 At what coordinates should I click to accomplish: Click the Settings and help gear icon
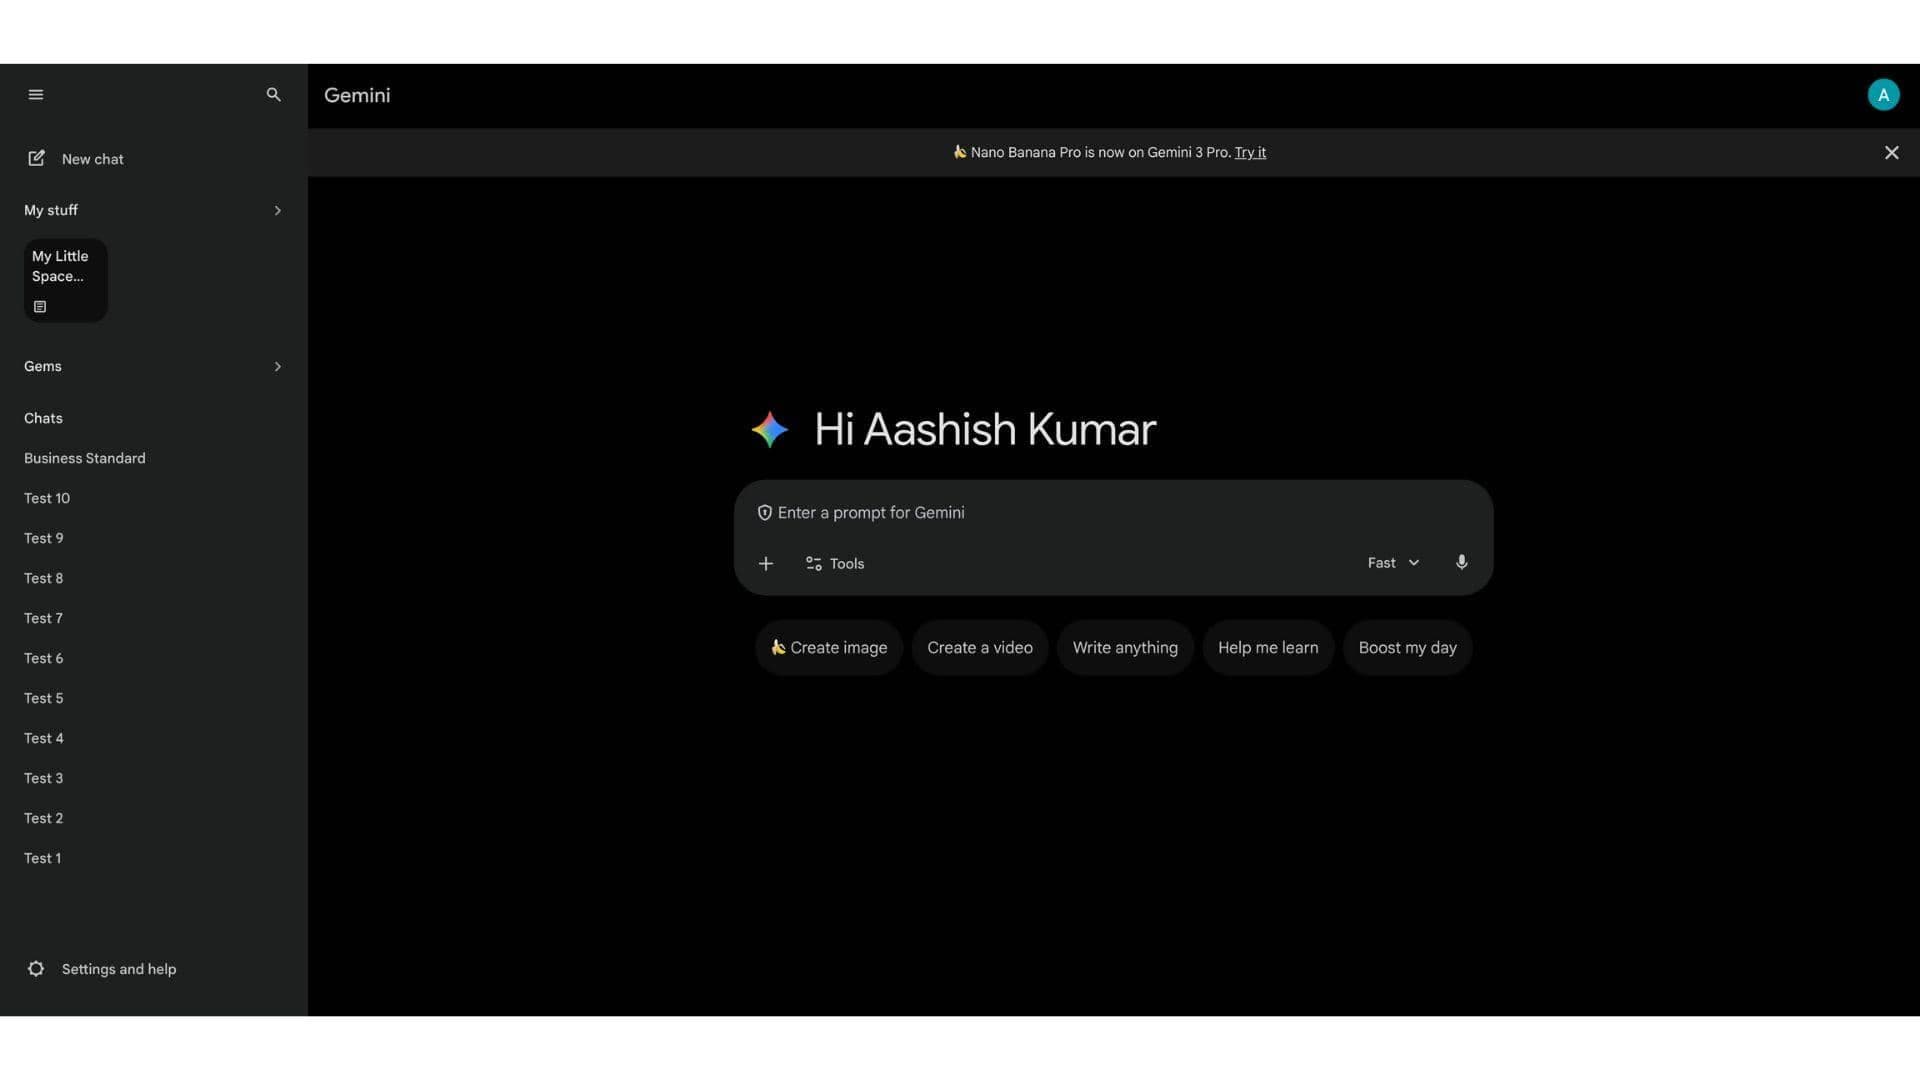coord(36,969)
